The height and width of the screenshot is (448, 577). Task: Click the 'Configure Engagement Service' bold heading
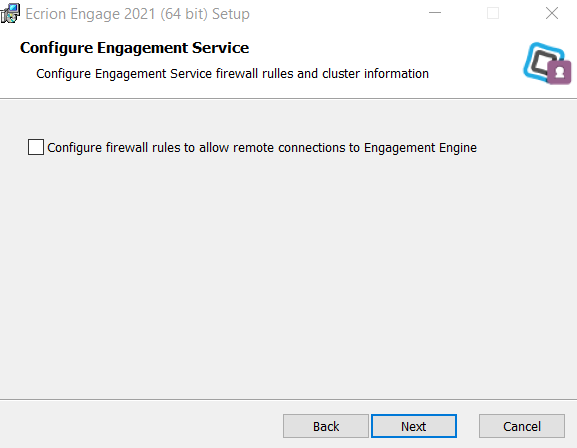point(134,48)
